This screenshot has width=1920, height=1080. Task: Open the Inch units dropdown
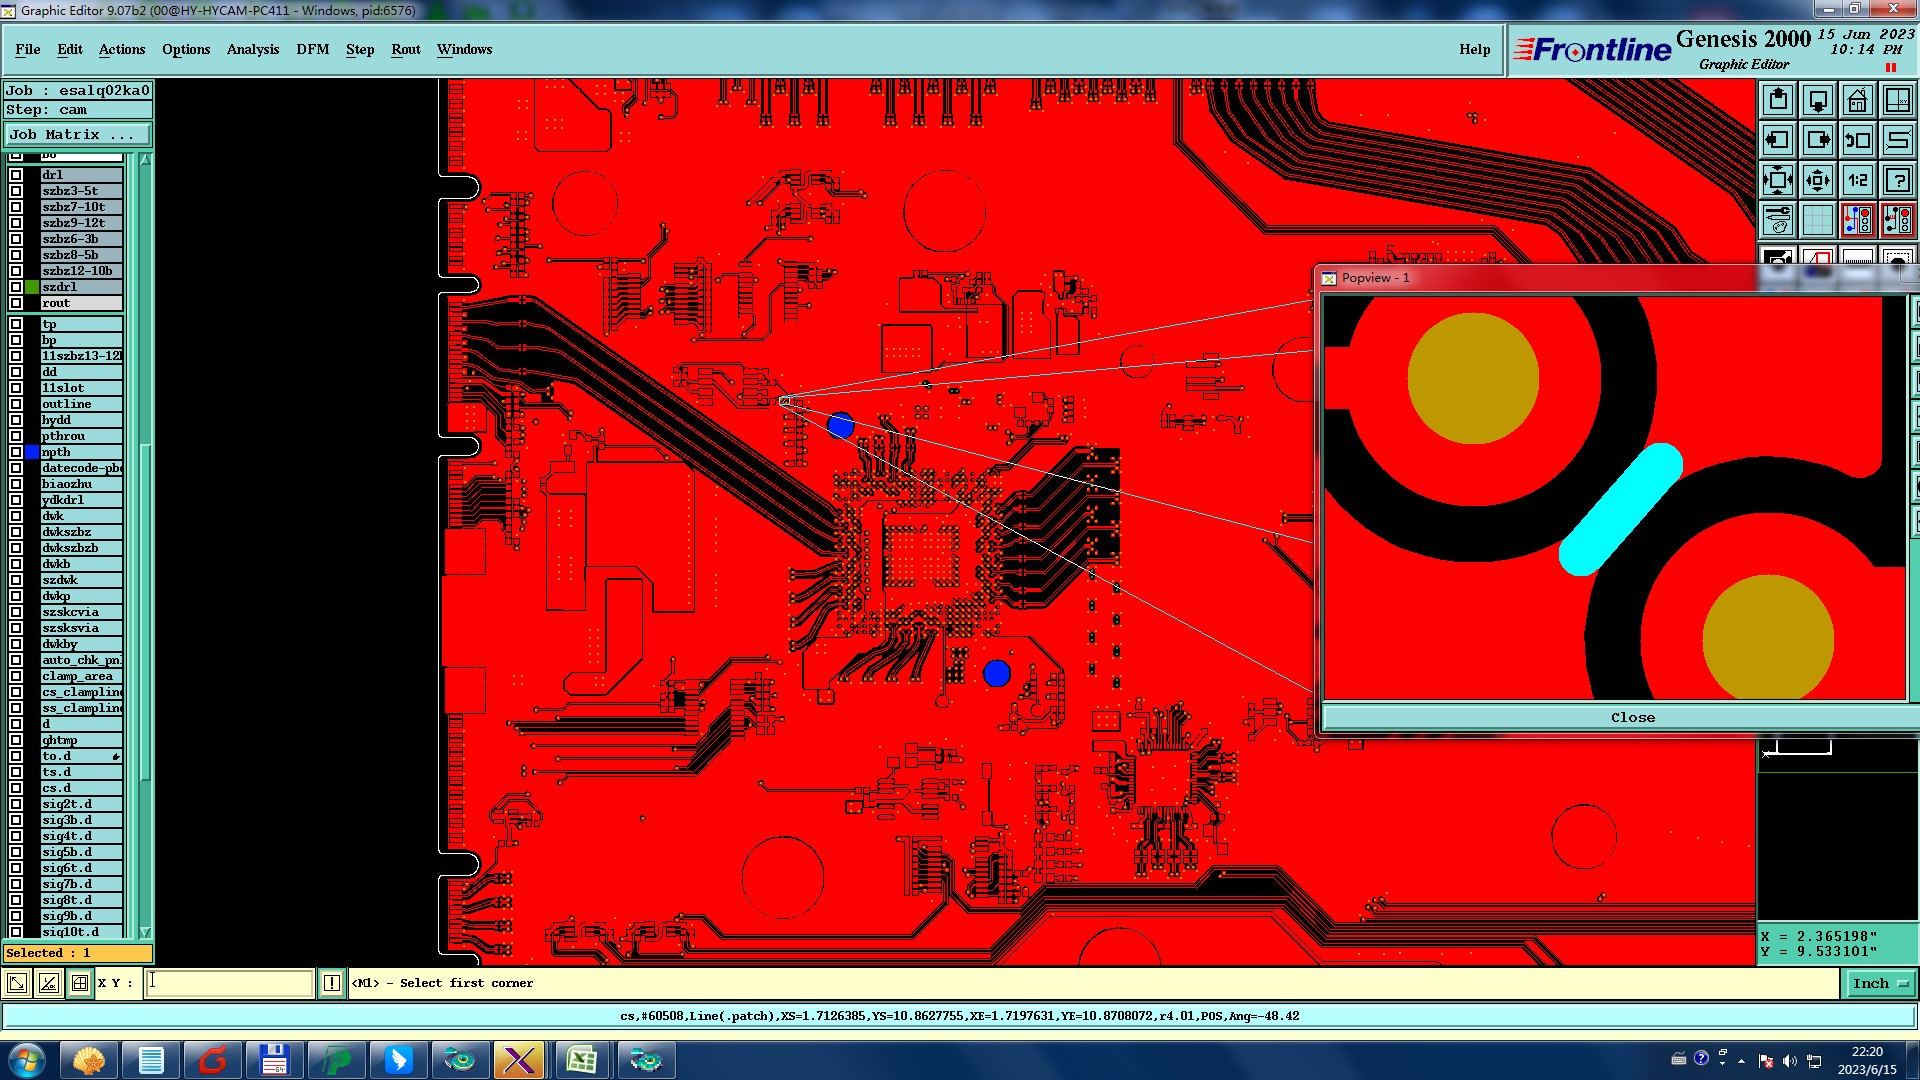click(1879, 984)
